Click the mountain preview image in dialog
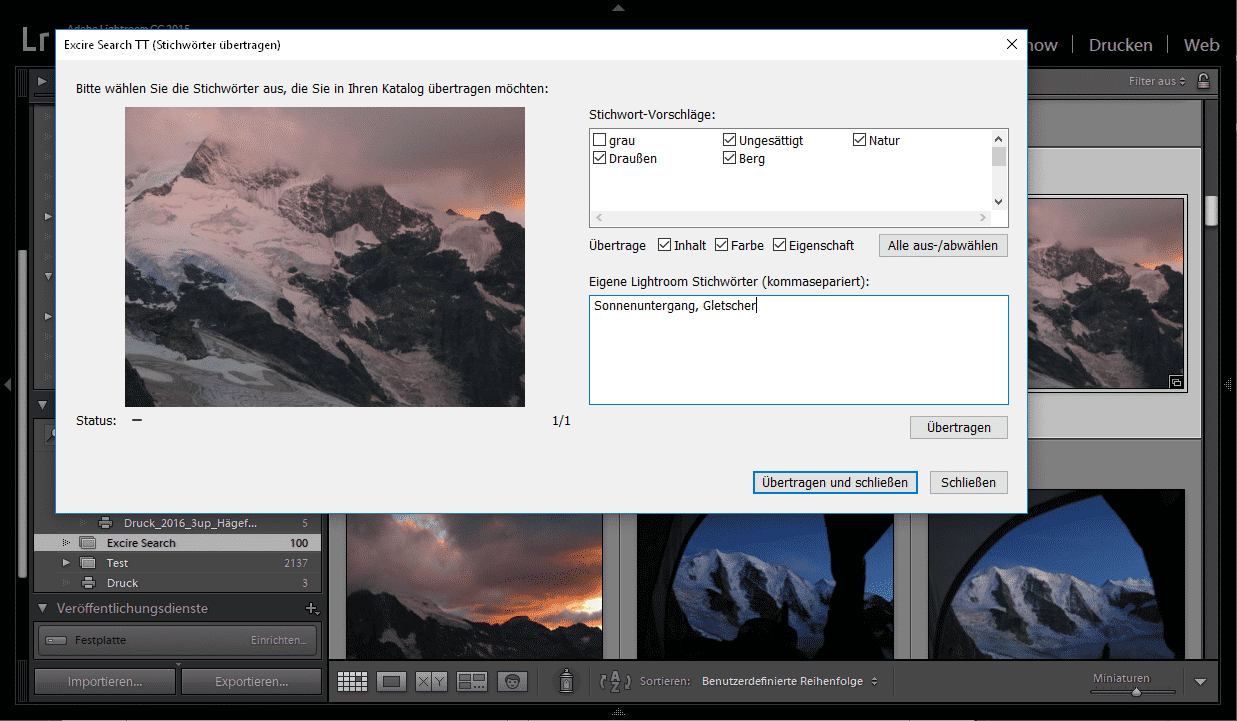1237x721 pixels. (x=324, y=257)
